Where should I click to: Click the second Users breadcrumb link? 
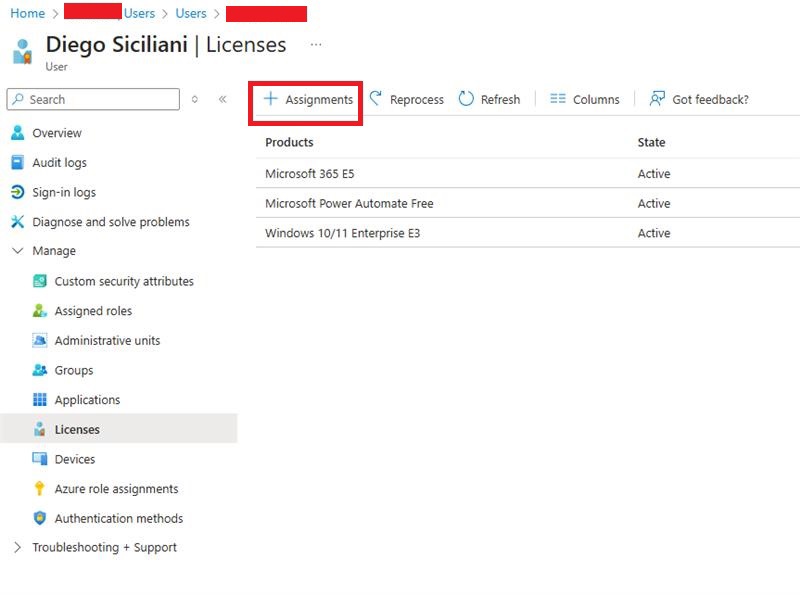tap(191, 13)
